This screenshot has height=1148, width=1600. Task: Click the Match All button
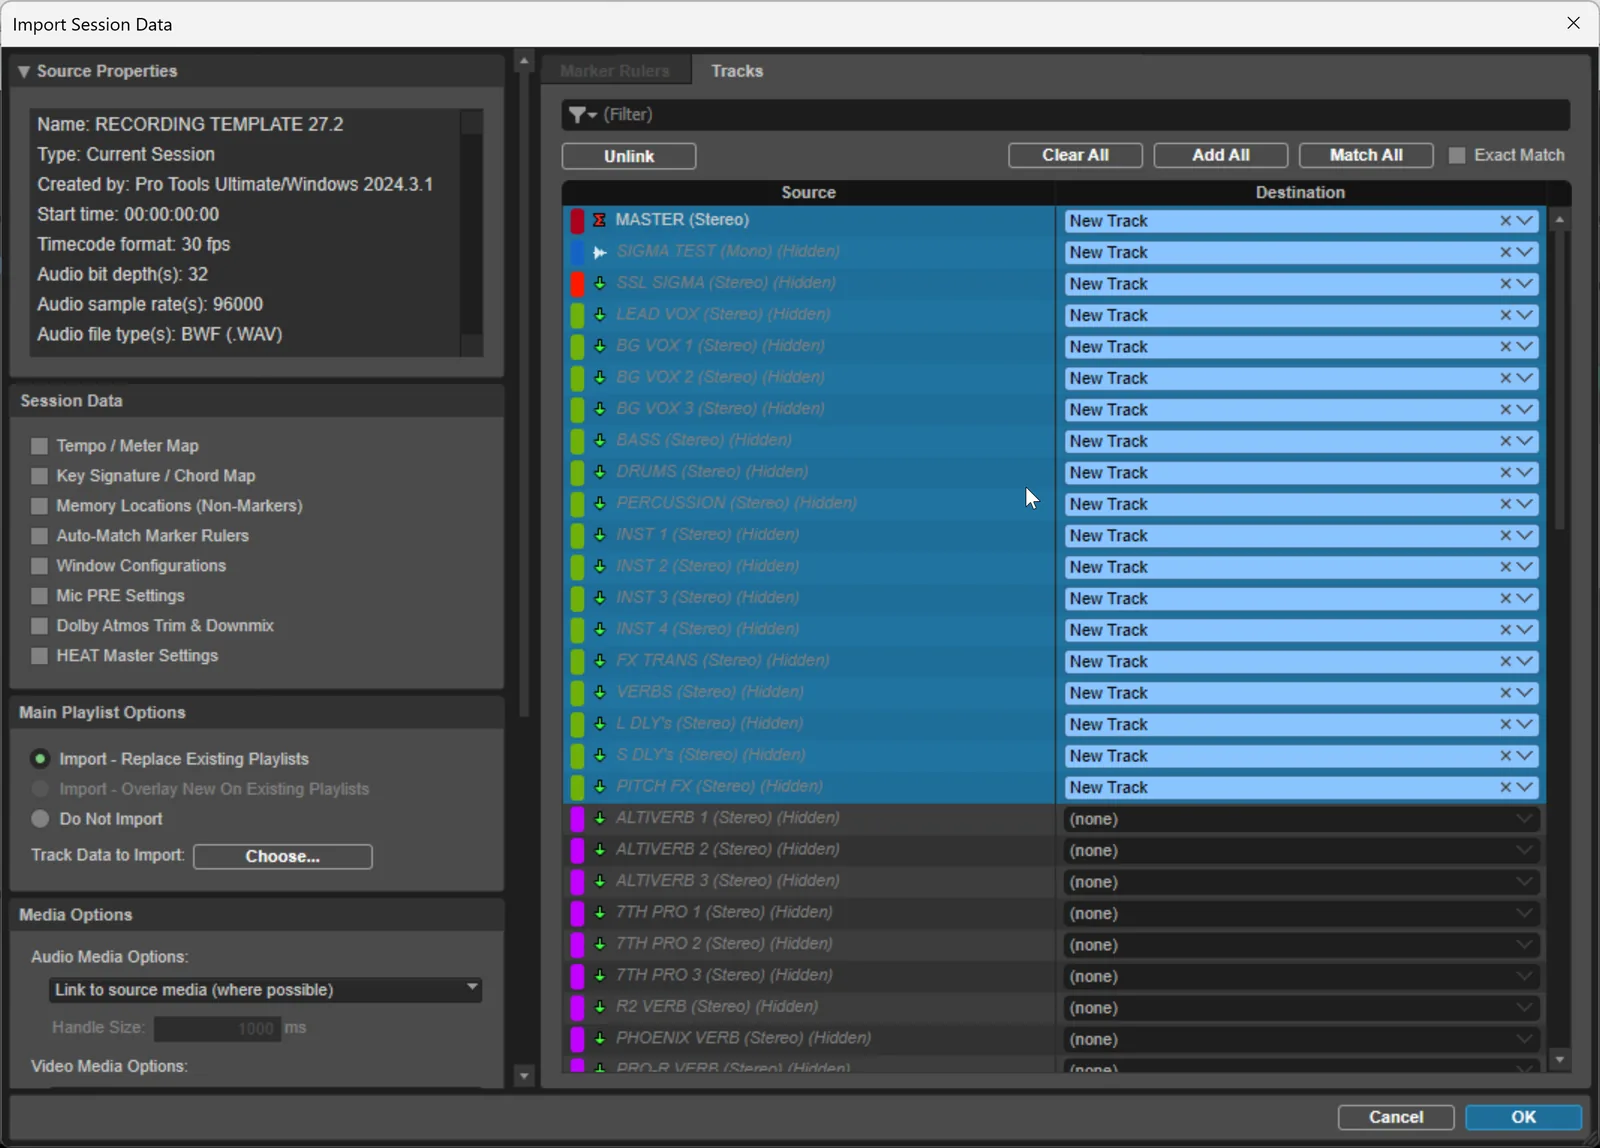pos(1366,155)
